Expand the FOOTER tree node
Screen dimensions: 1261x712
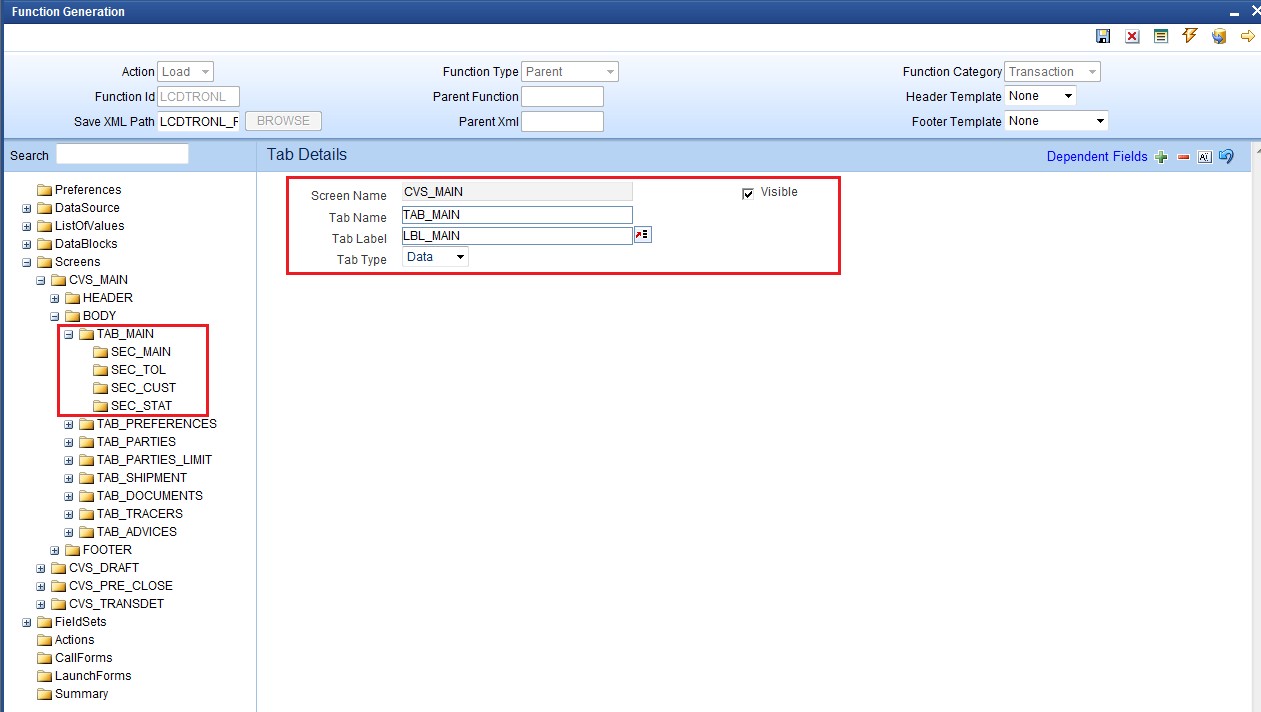pos(55,550)
